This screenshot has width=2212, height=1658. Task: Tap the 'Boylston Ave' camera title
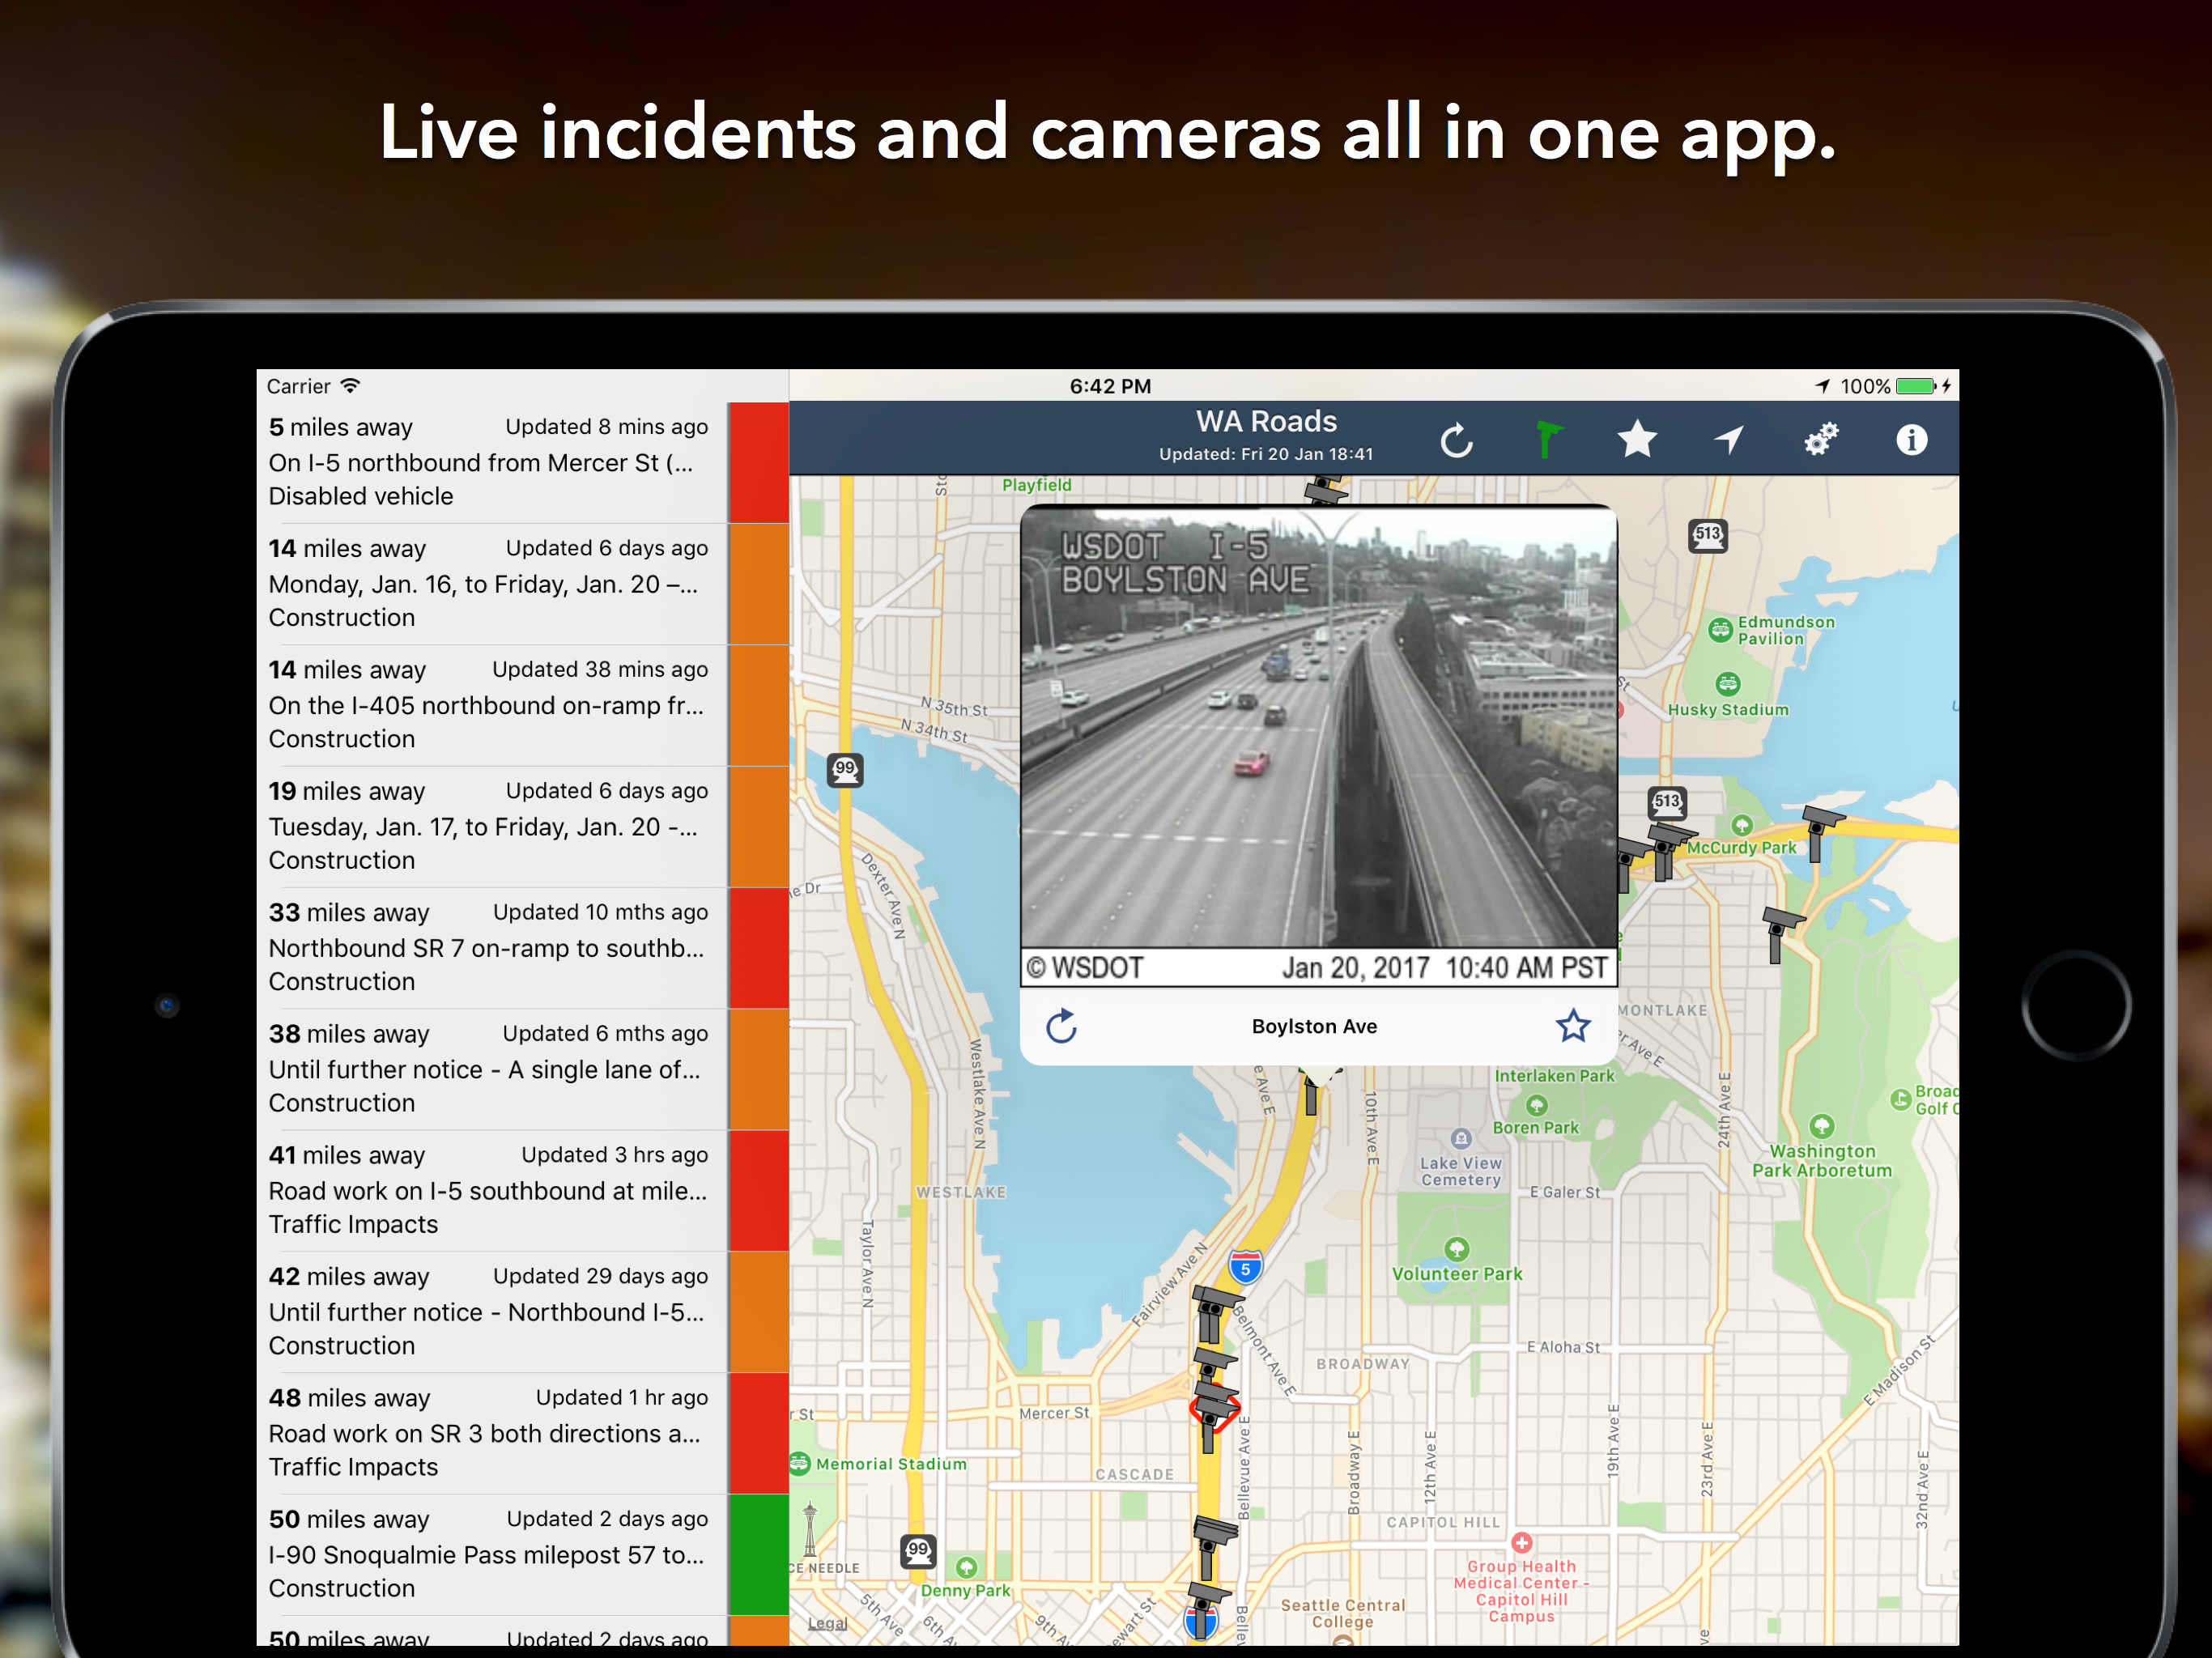click(1314, 1026)
